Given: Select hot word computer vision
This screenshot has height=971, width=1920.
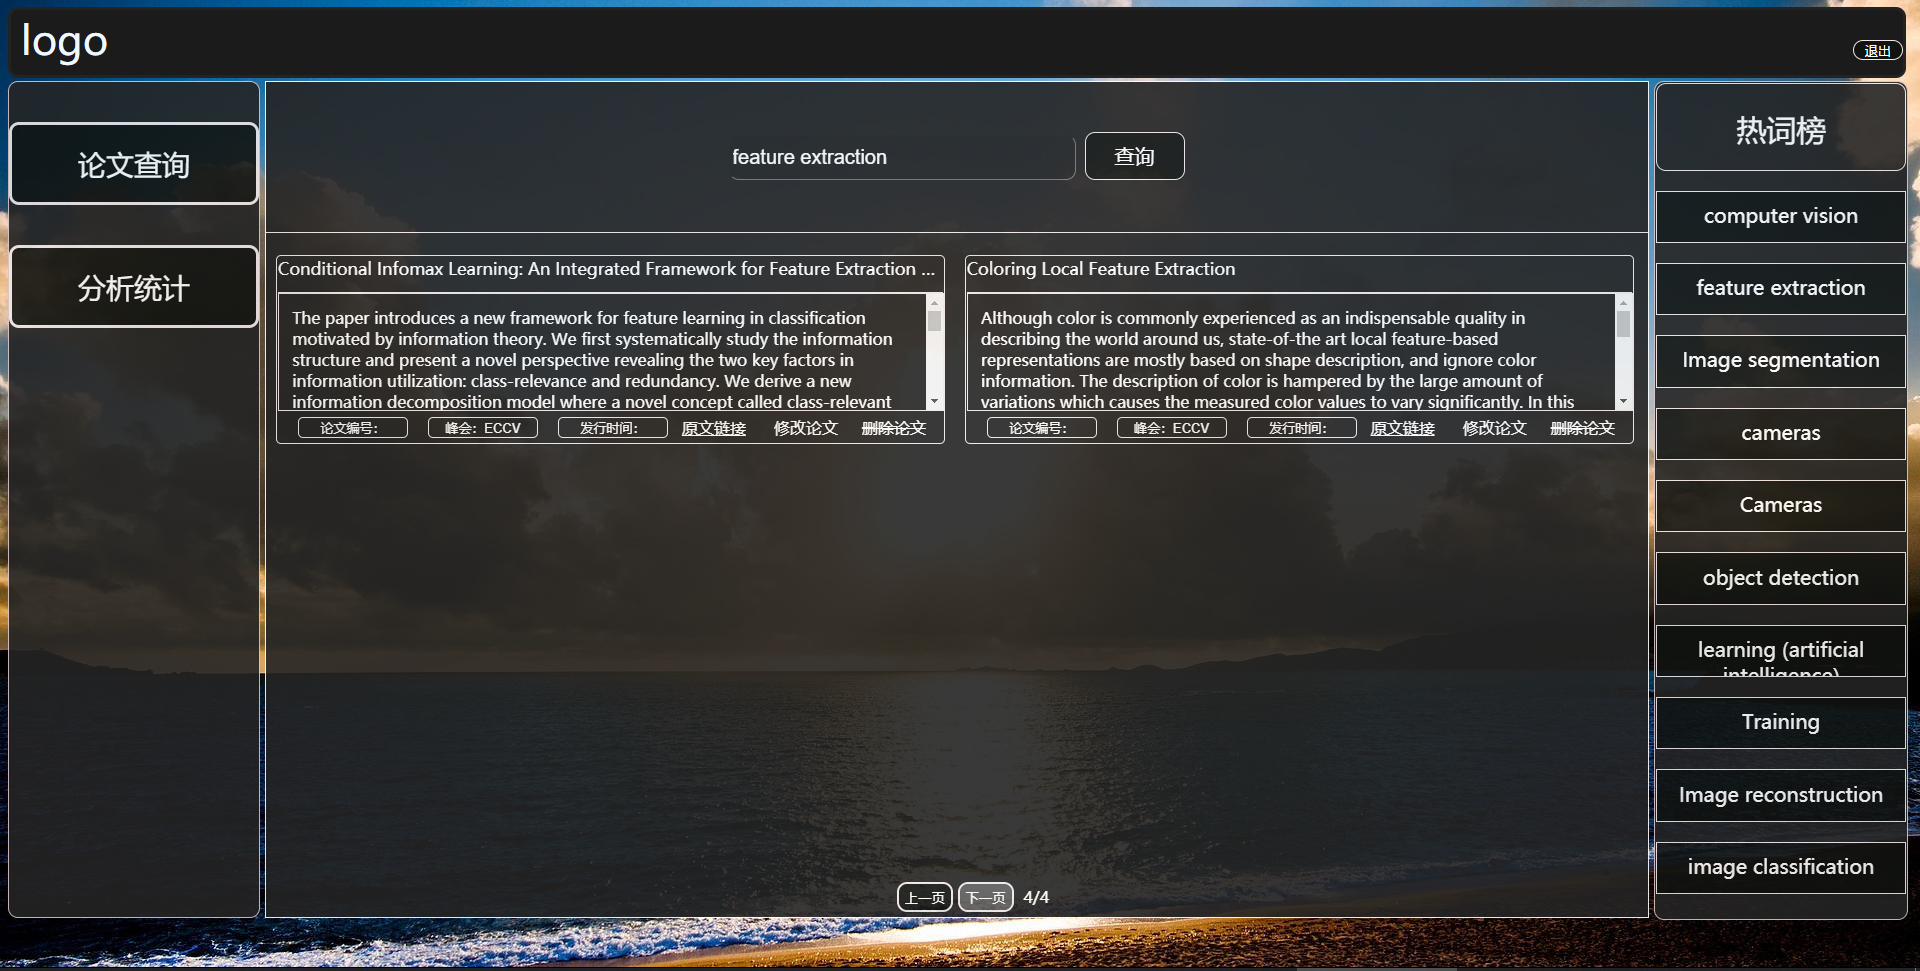Looking at the screenshot, I should tap(1781, 216).
